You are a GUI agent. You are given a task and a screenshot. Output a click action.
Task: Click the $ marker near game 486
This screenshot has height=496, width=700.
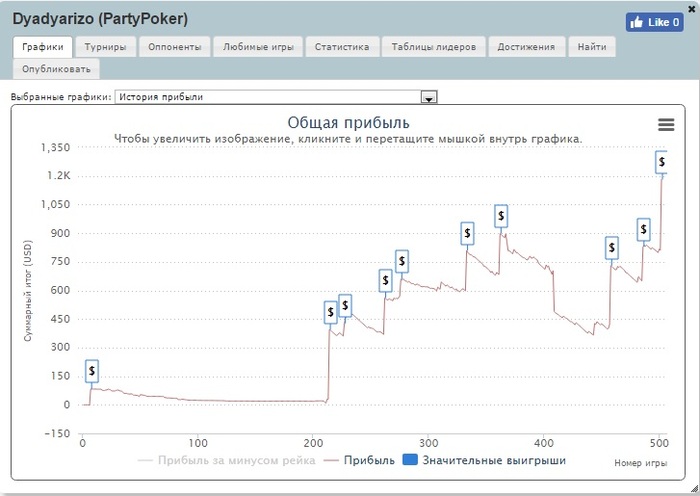coord(643,229)
